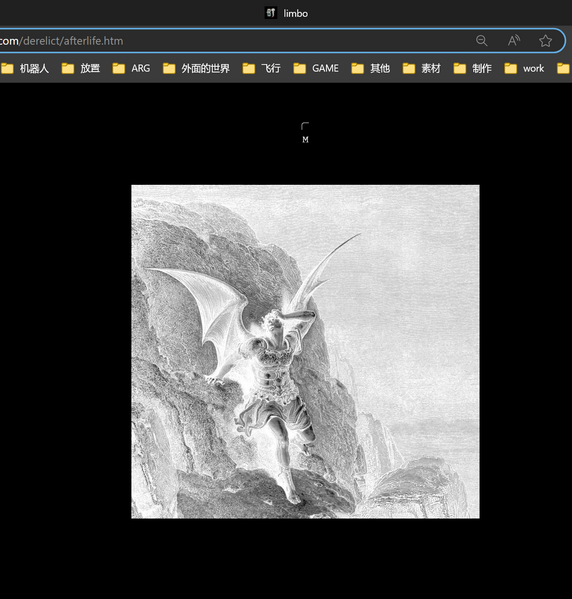Click the folder icon beside GAME
This screenshot has width=572, height=599.
point(300,68)
